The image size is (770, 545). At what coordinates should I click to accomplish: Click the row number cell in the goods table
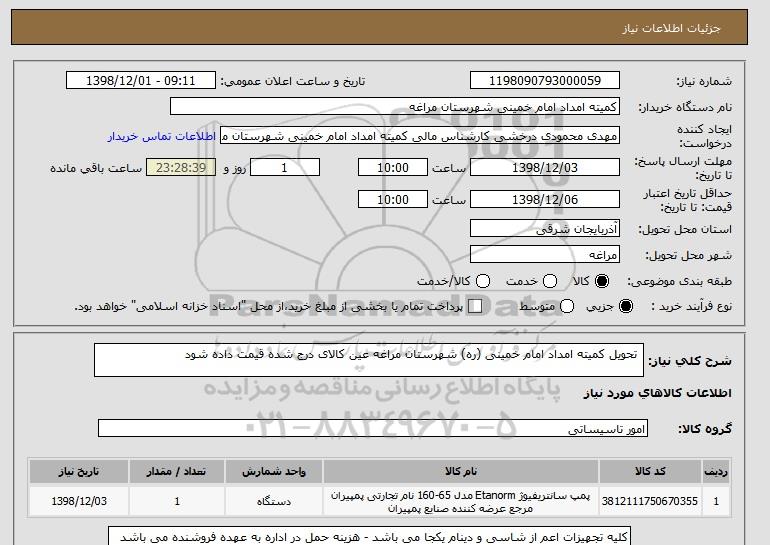pos(716,501)
